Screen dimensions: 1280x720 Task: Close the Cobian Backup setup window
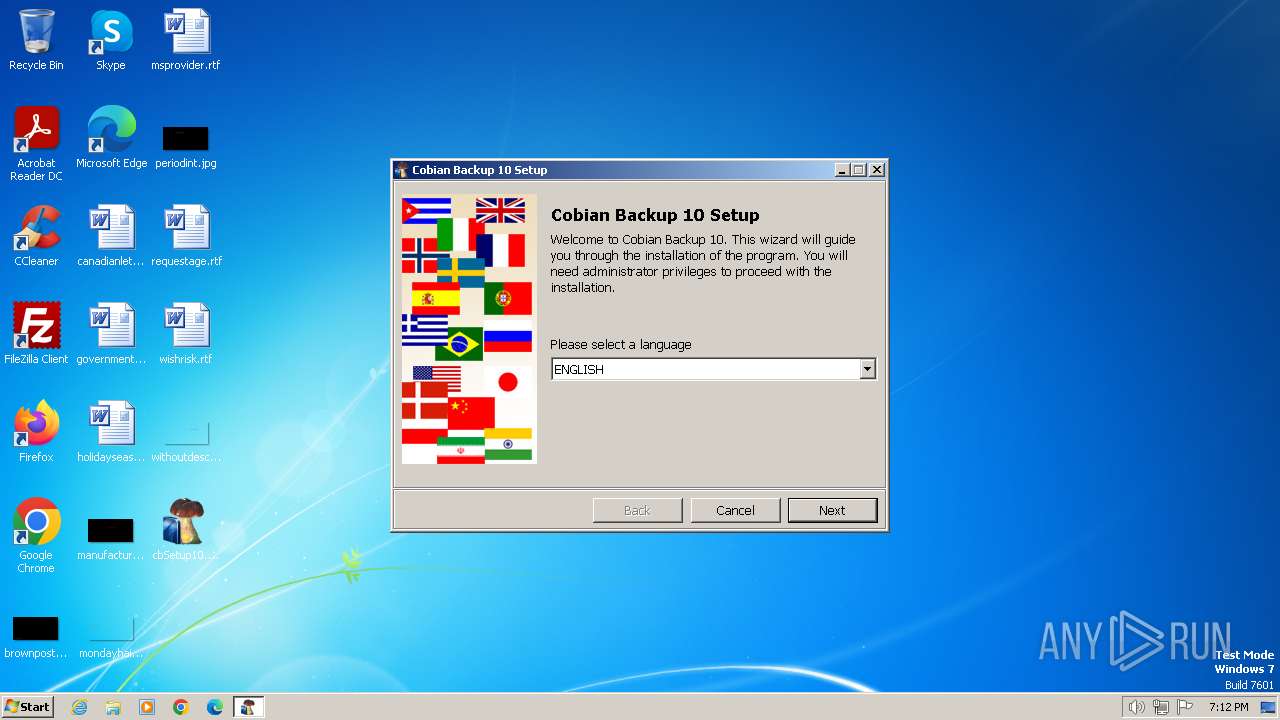tap(877, 170)
